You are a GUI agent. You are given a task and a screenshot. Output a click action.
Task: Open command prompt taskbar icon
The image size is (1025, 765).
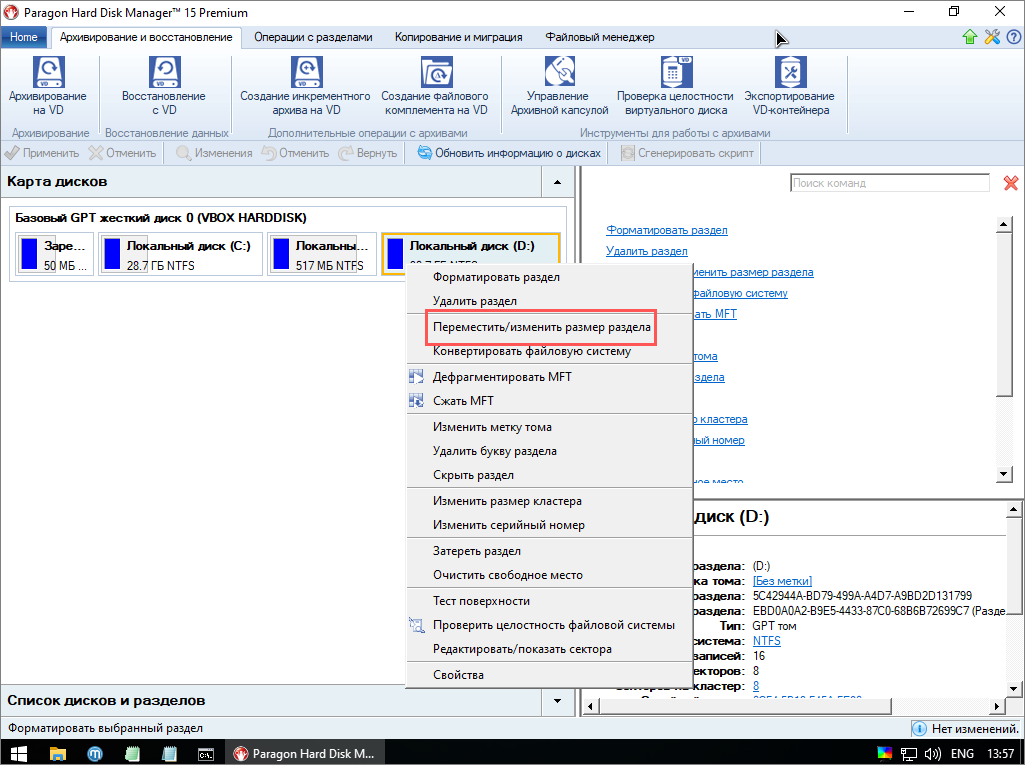206,753
